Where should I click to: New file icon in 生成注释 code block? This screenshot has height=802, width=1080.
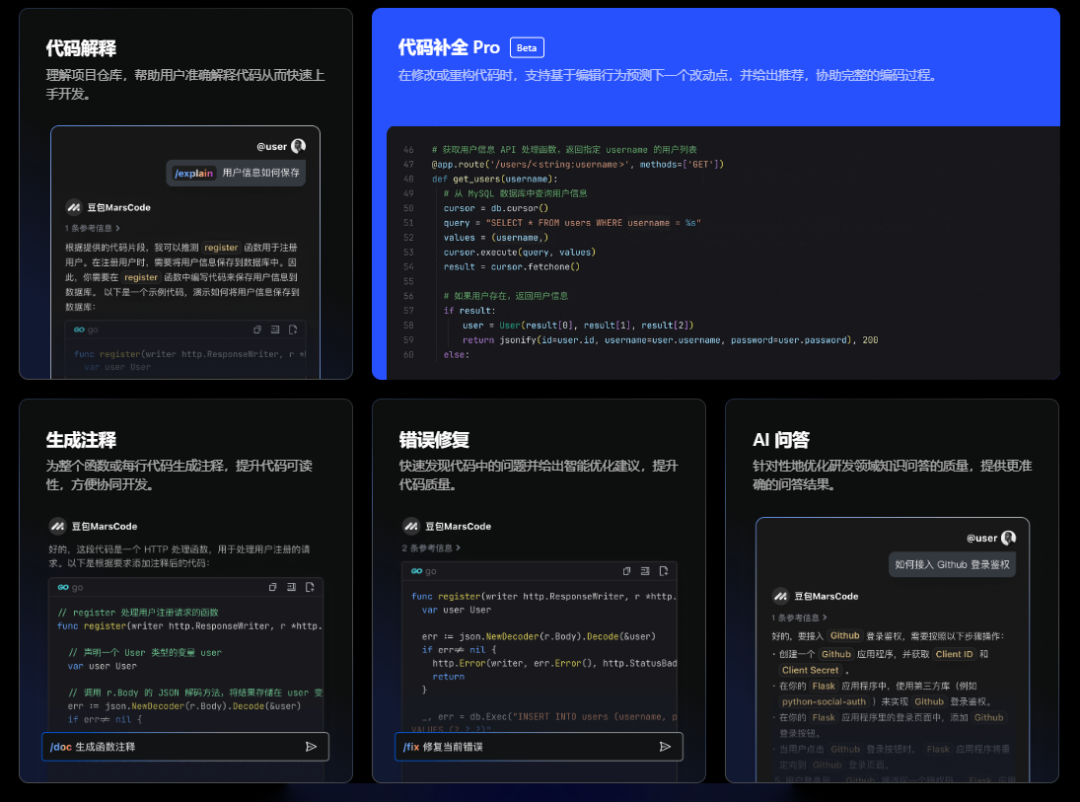coord(310,587)
